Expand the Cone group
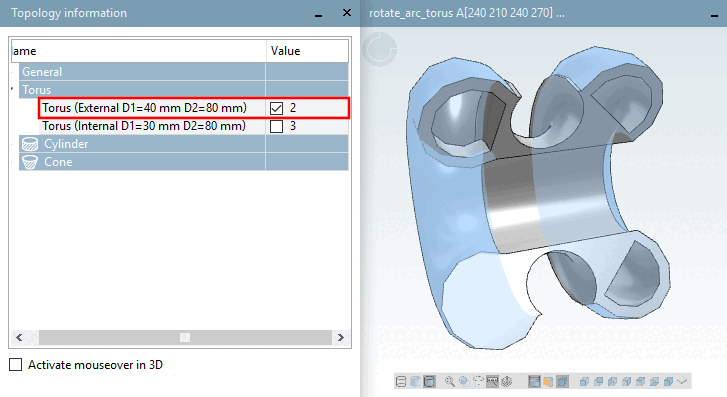The width and height of the screenshot is (727, 397). point(13,162)
